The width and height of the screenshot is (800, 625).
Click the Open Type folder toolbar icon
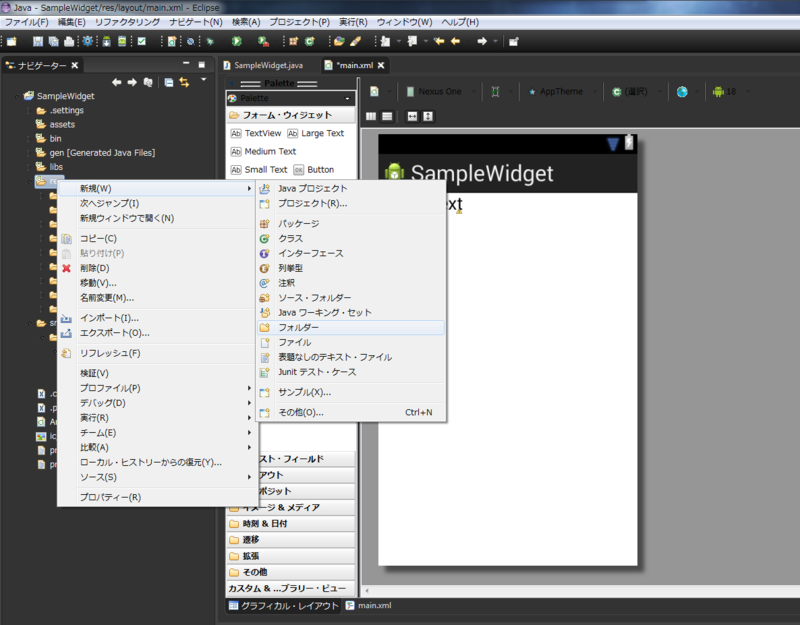pyautogui.click(x=339, y=41)
